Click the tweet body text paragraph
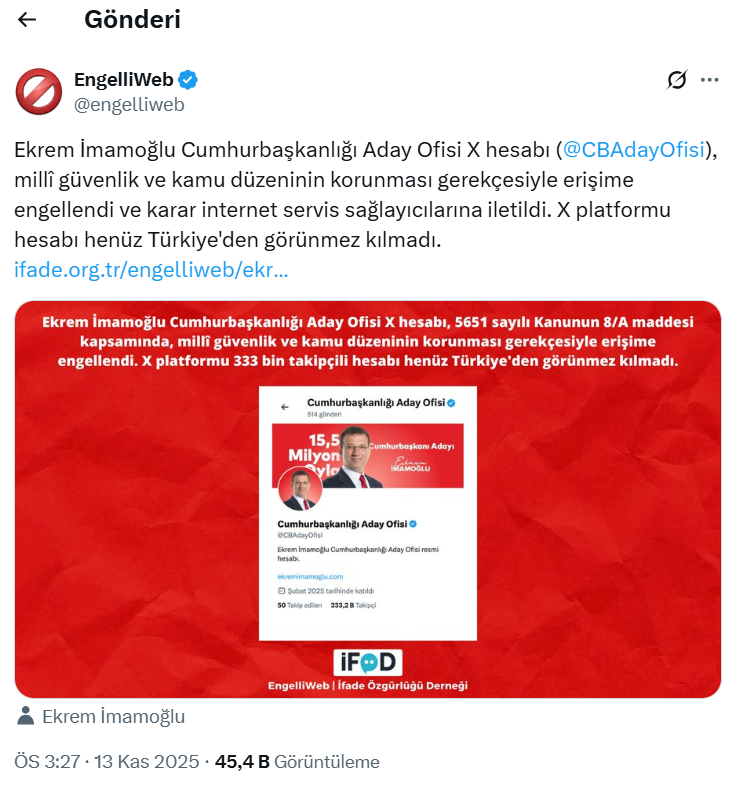Screen dimensions: 732x792 366,195
